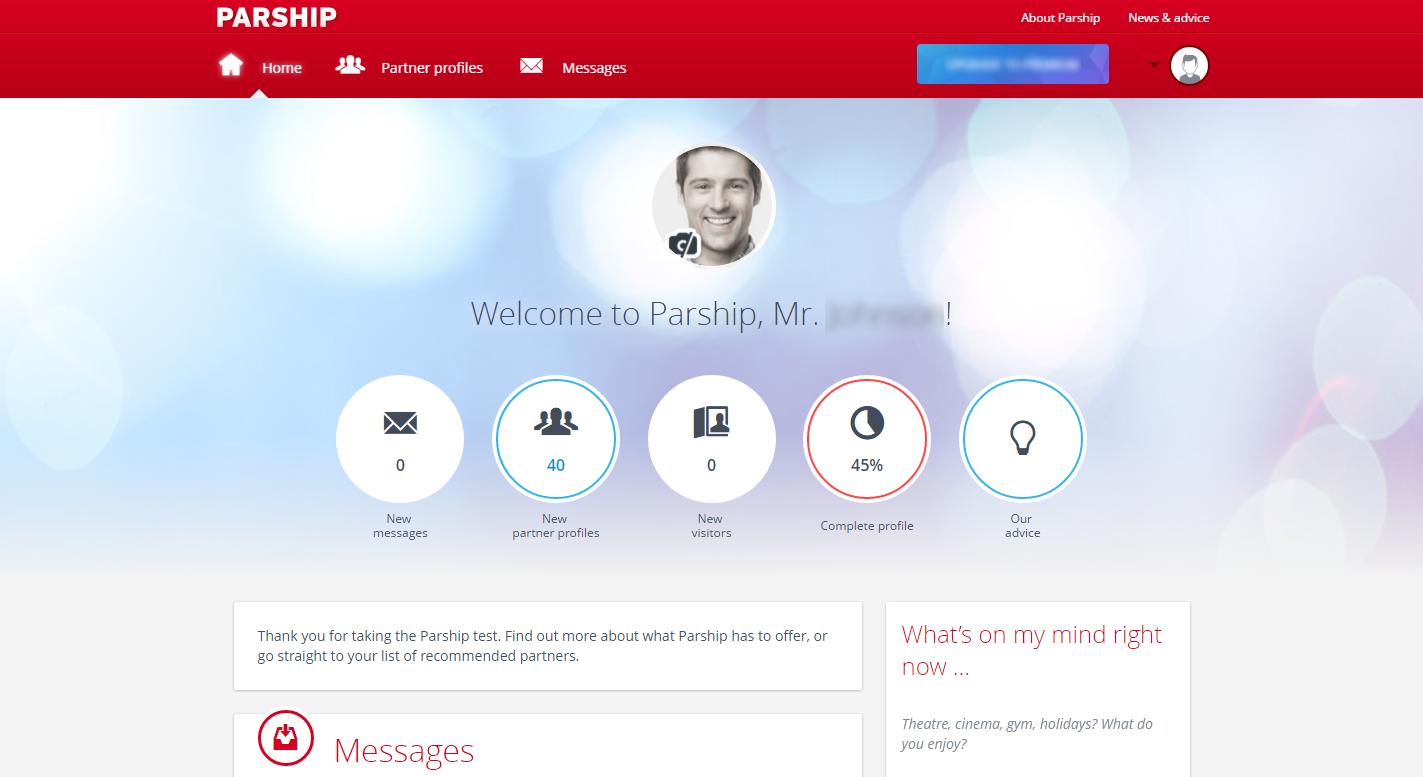Click the "What's on my mind right now" heading
The image size is (1423, 777).
tap(1032, 650)
